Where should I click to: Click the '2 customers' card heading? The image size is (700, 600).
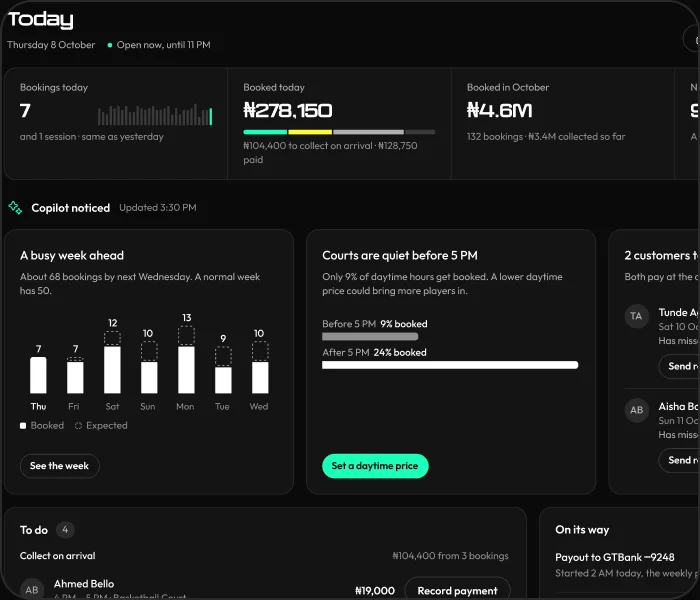(x=661, y=255)
